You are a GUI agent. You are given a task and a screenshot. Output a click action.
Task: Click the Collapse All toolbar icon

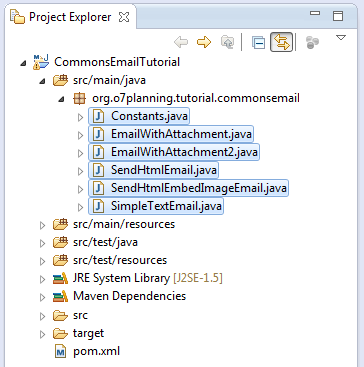point(258,42)
